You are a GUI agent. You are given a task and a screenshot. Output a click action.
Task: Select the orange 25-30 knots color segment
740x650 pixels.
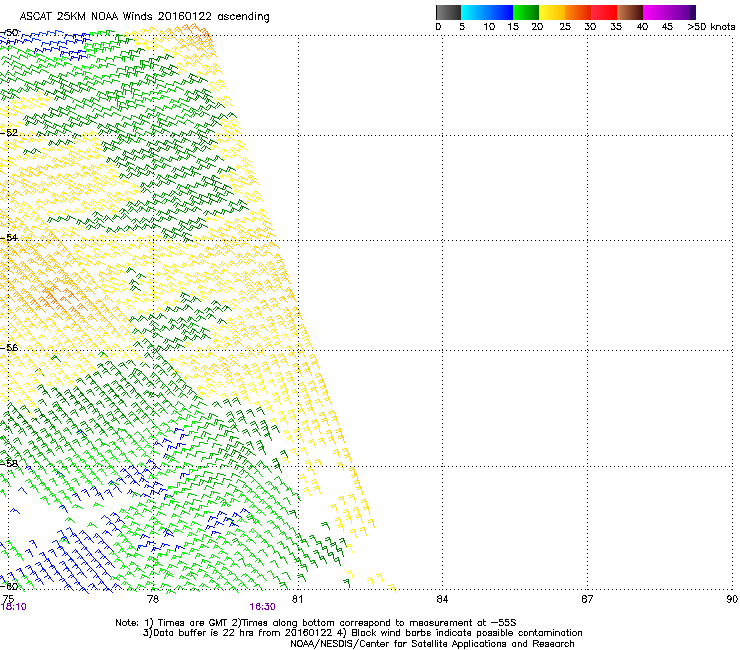tap(578, 12)
